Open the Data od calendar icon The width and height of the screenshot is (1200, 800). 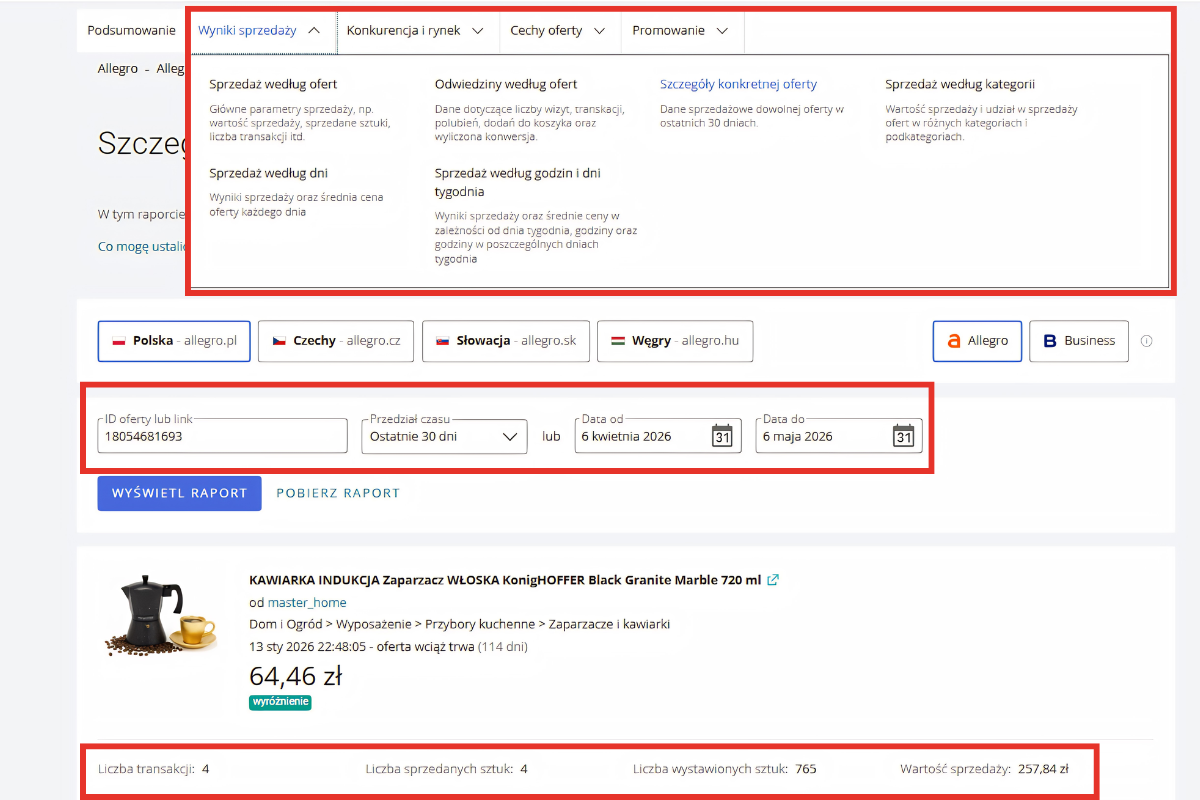pyautogui.click(x=722, y=436)
